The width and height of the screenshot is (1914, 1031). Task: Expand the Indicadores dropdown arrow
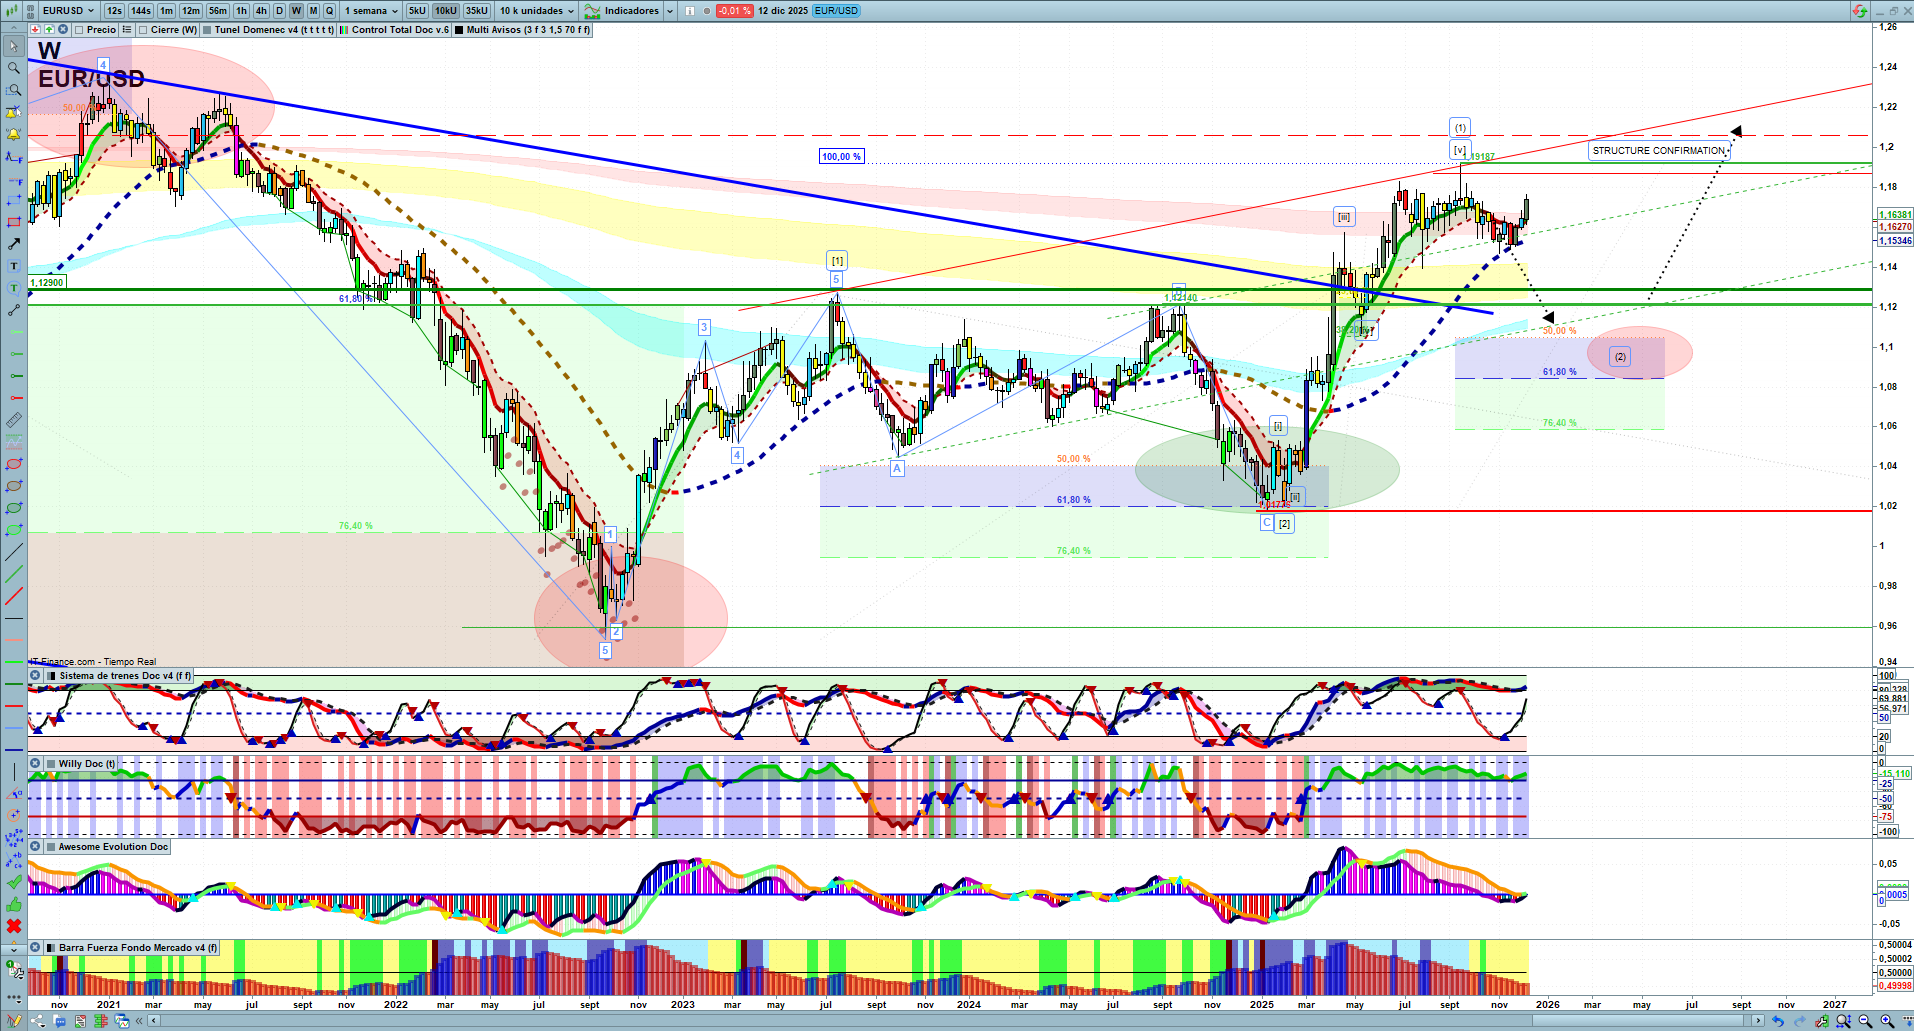[670, 11]
